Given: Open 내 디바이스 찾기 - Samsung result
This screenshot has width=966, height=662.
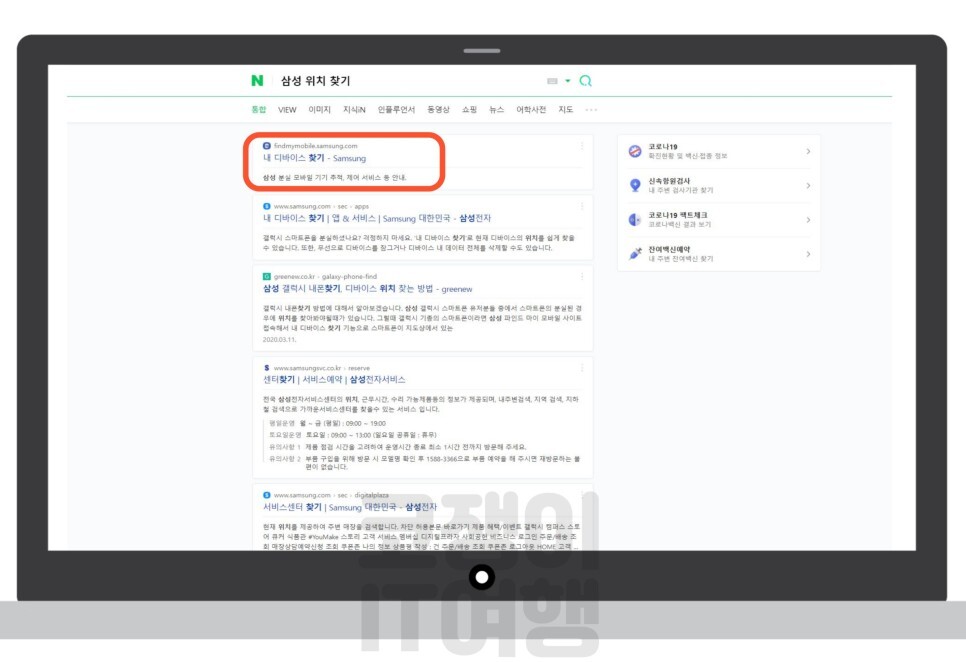Looking at the screenshot, I should click(314, 158).
